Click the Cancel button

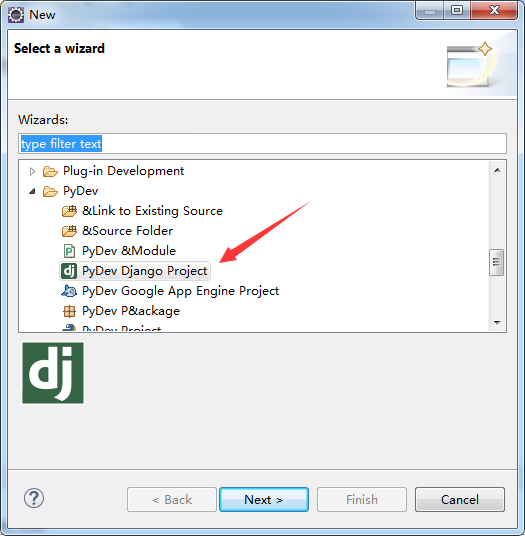[x=460, y=499]
